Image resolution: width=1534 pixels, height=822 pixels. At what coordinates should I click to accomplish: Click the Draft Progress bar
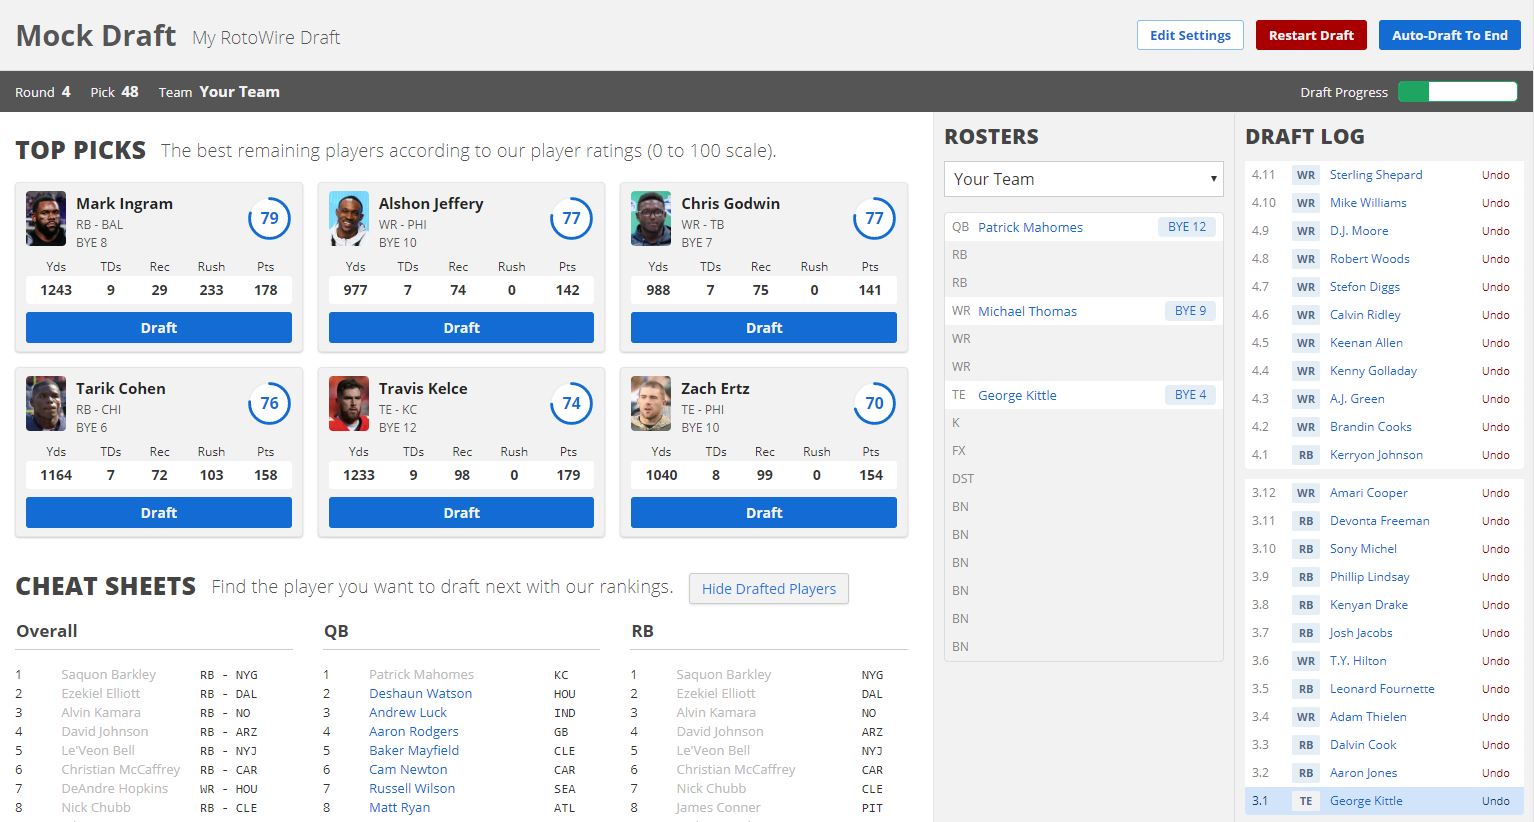pos(1457,92)
